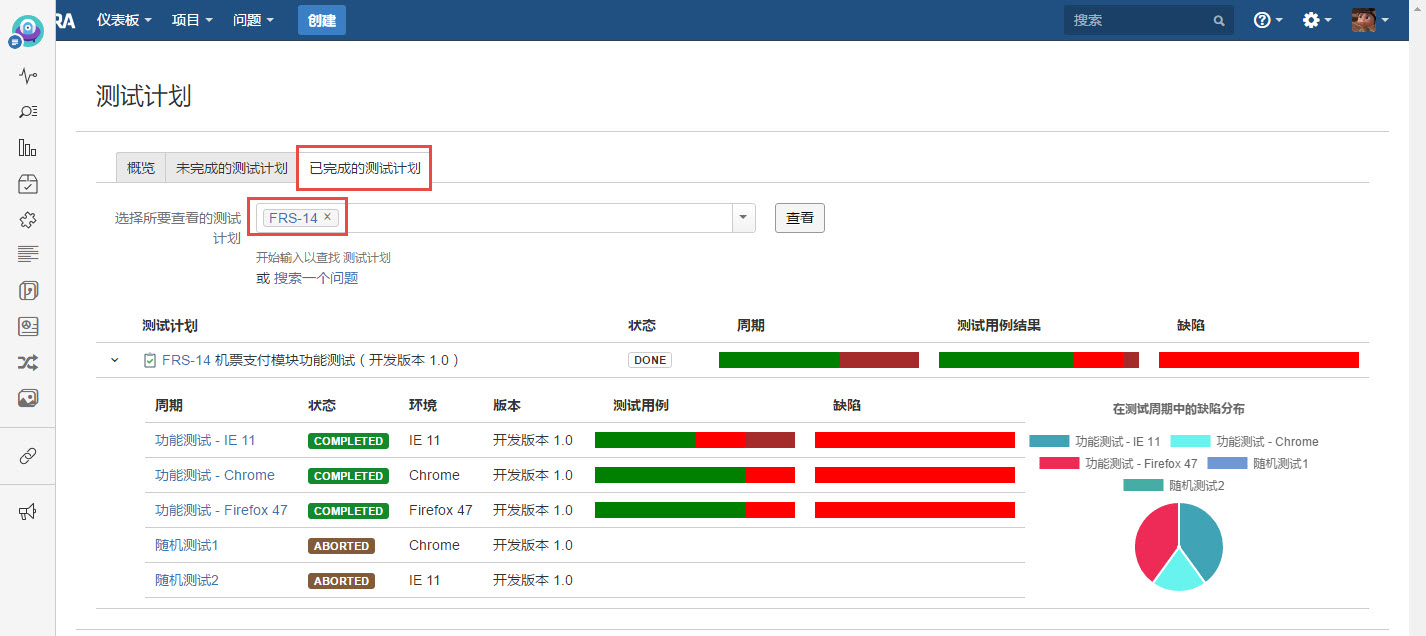Image resolution: width=1426 pixels, height=636 pixels.
Task: Switch to the 未完成的测试计划 tab
Action: [232, 168]
